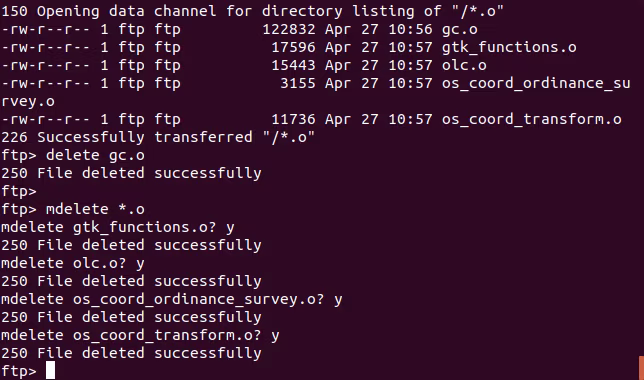Click the 'delete gc.o' command text
This screenshot has height=380, width=644.
tap(95, 156)
